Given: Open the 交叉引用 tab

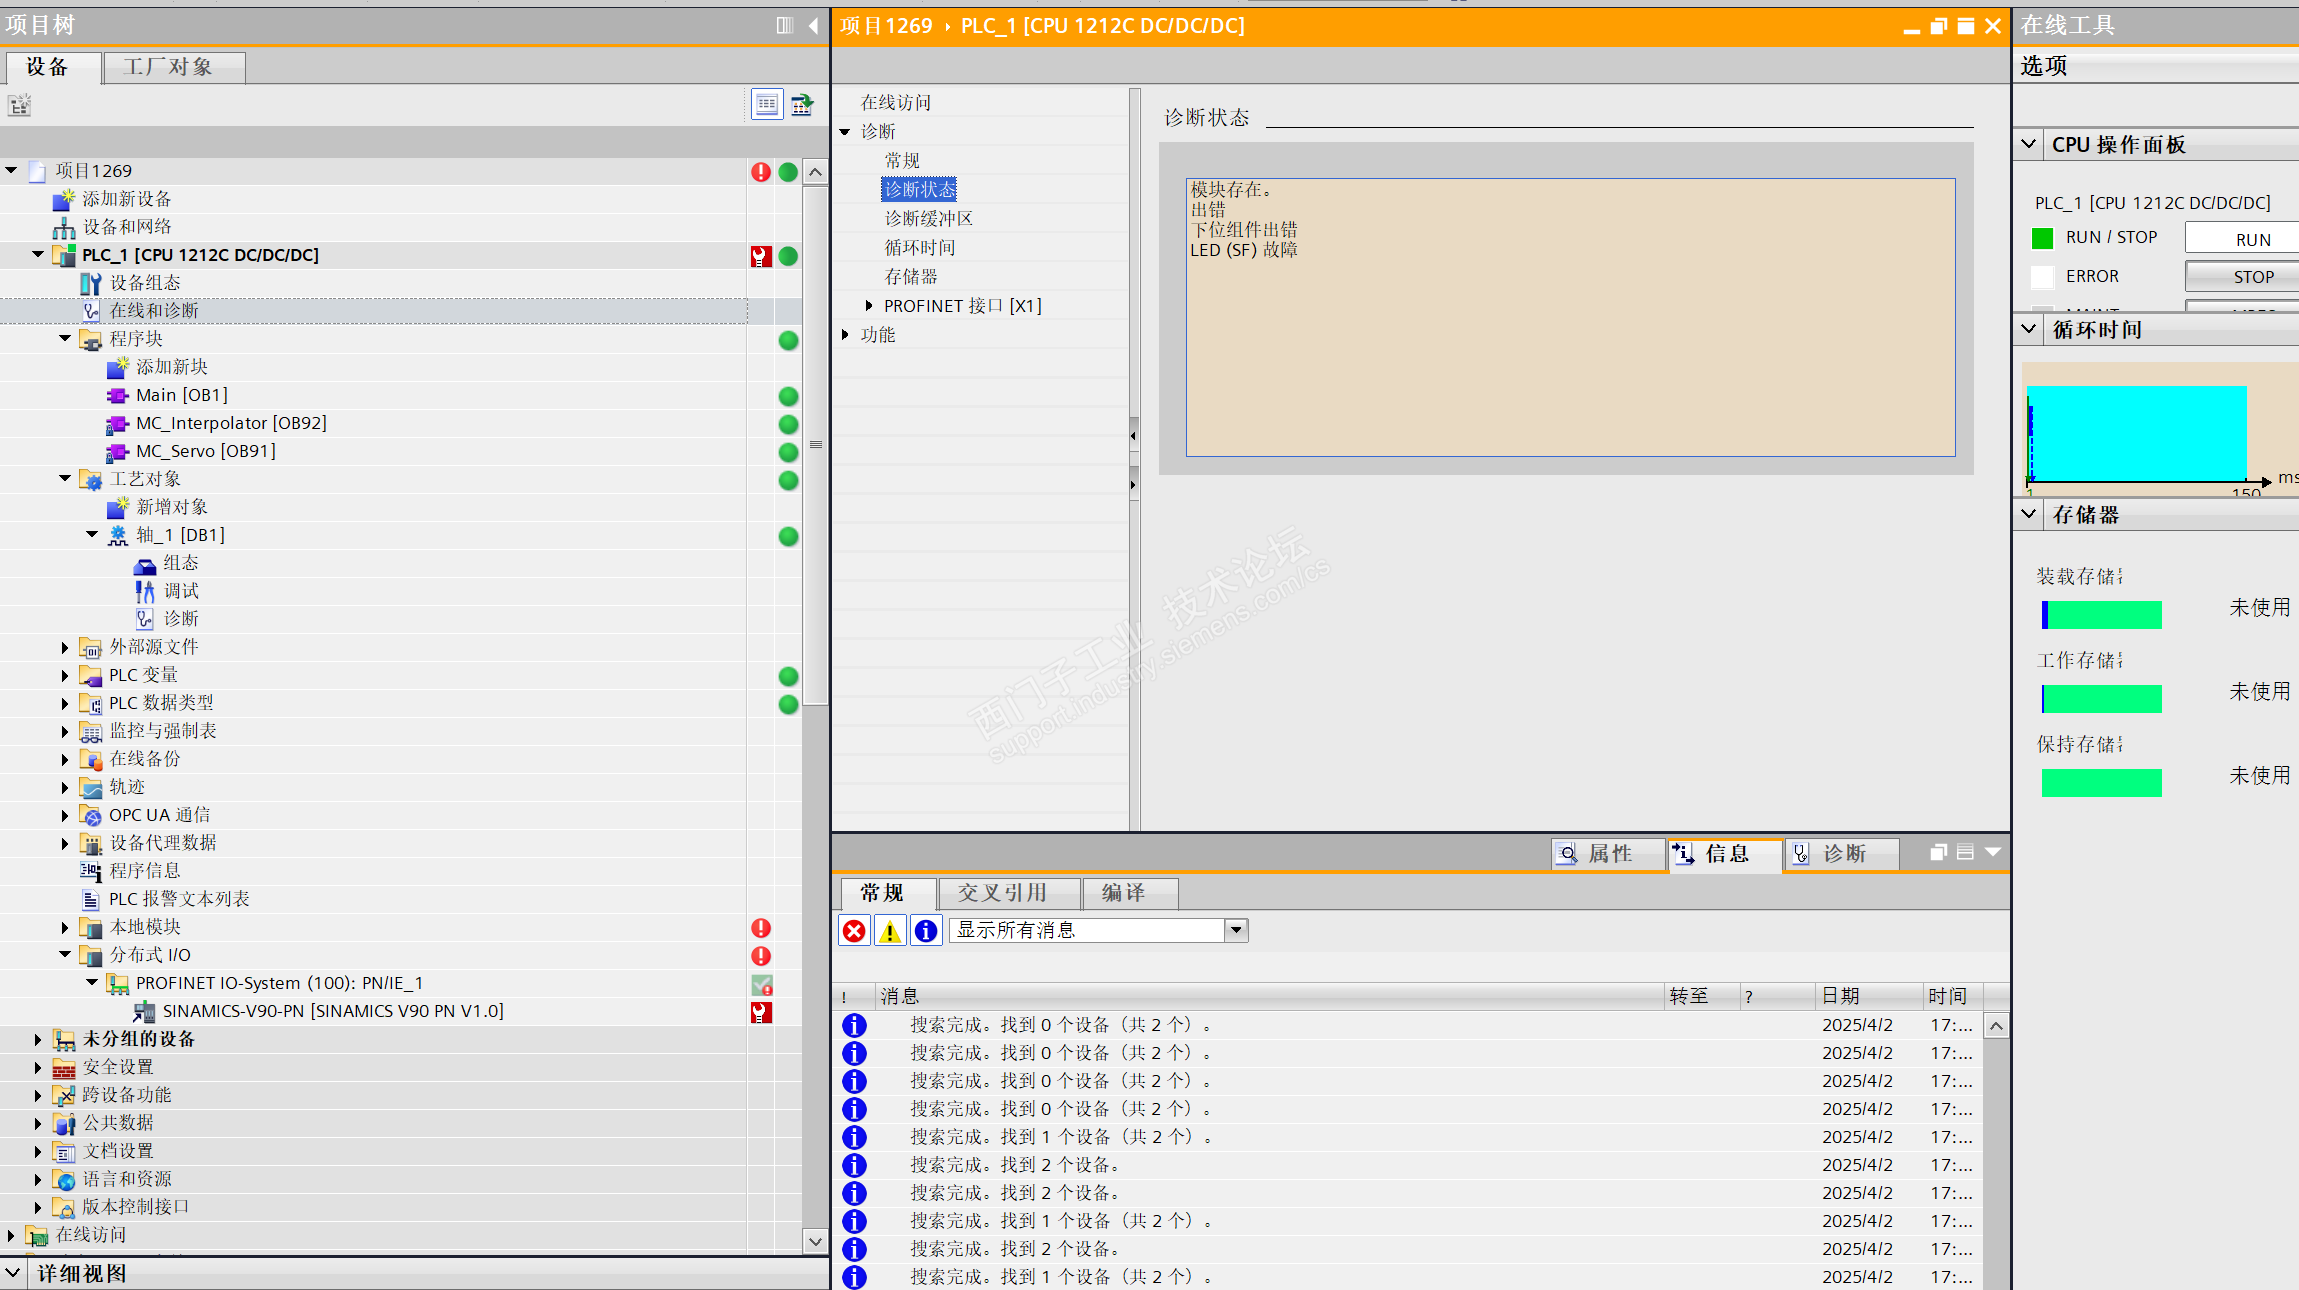Looking at the screenshot, I should click(1002, 892).
